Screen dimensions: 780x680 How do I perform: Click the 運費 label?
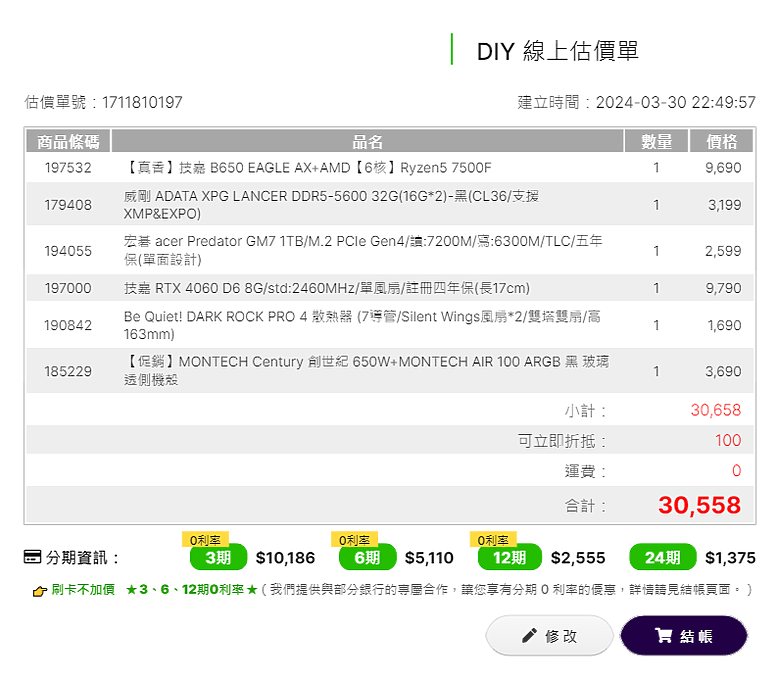coord(585,471)
